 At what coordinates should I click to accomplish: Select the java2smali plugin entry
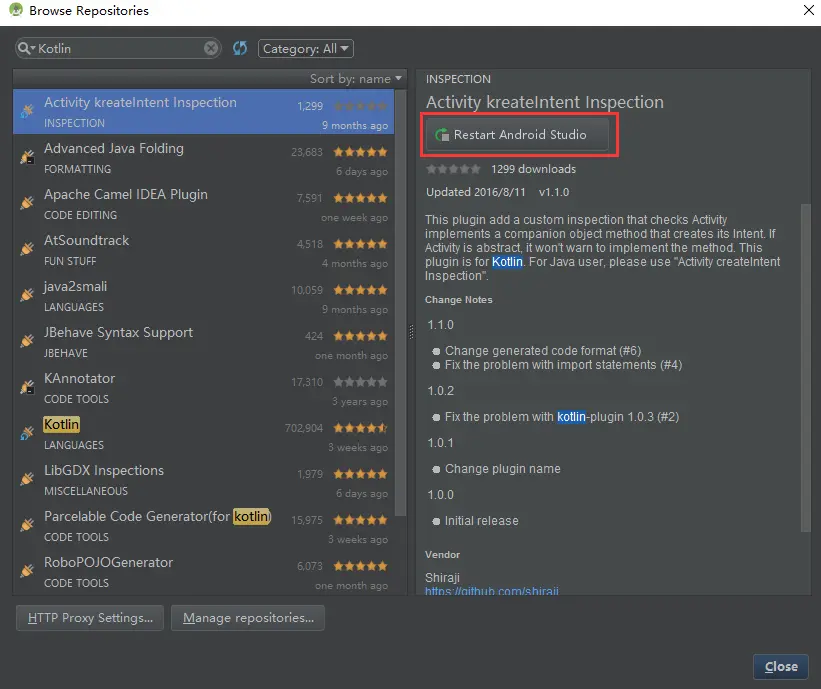click(204, 296)
